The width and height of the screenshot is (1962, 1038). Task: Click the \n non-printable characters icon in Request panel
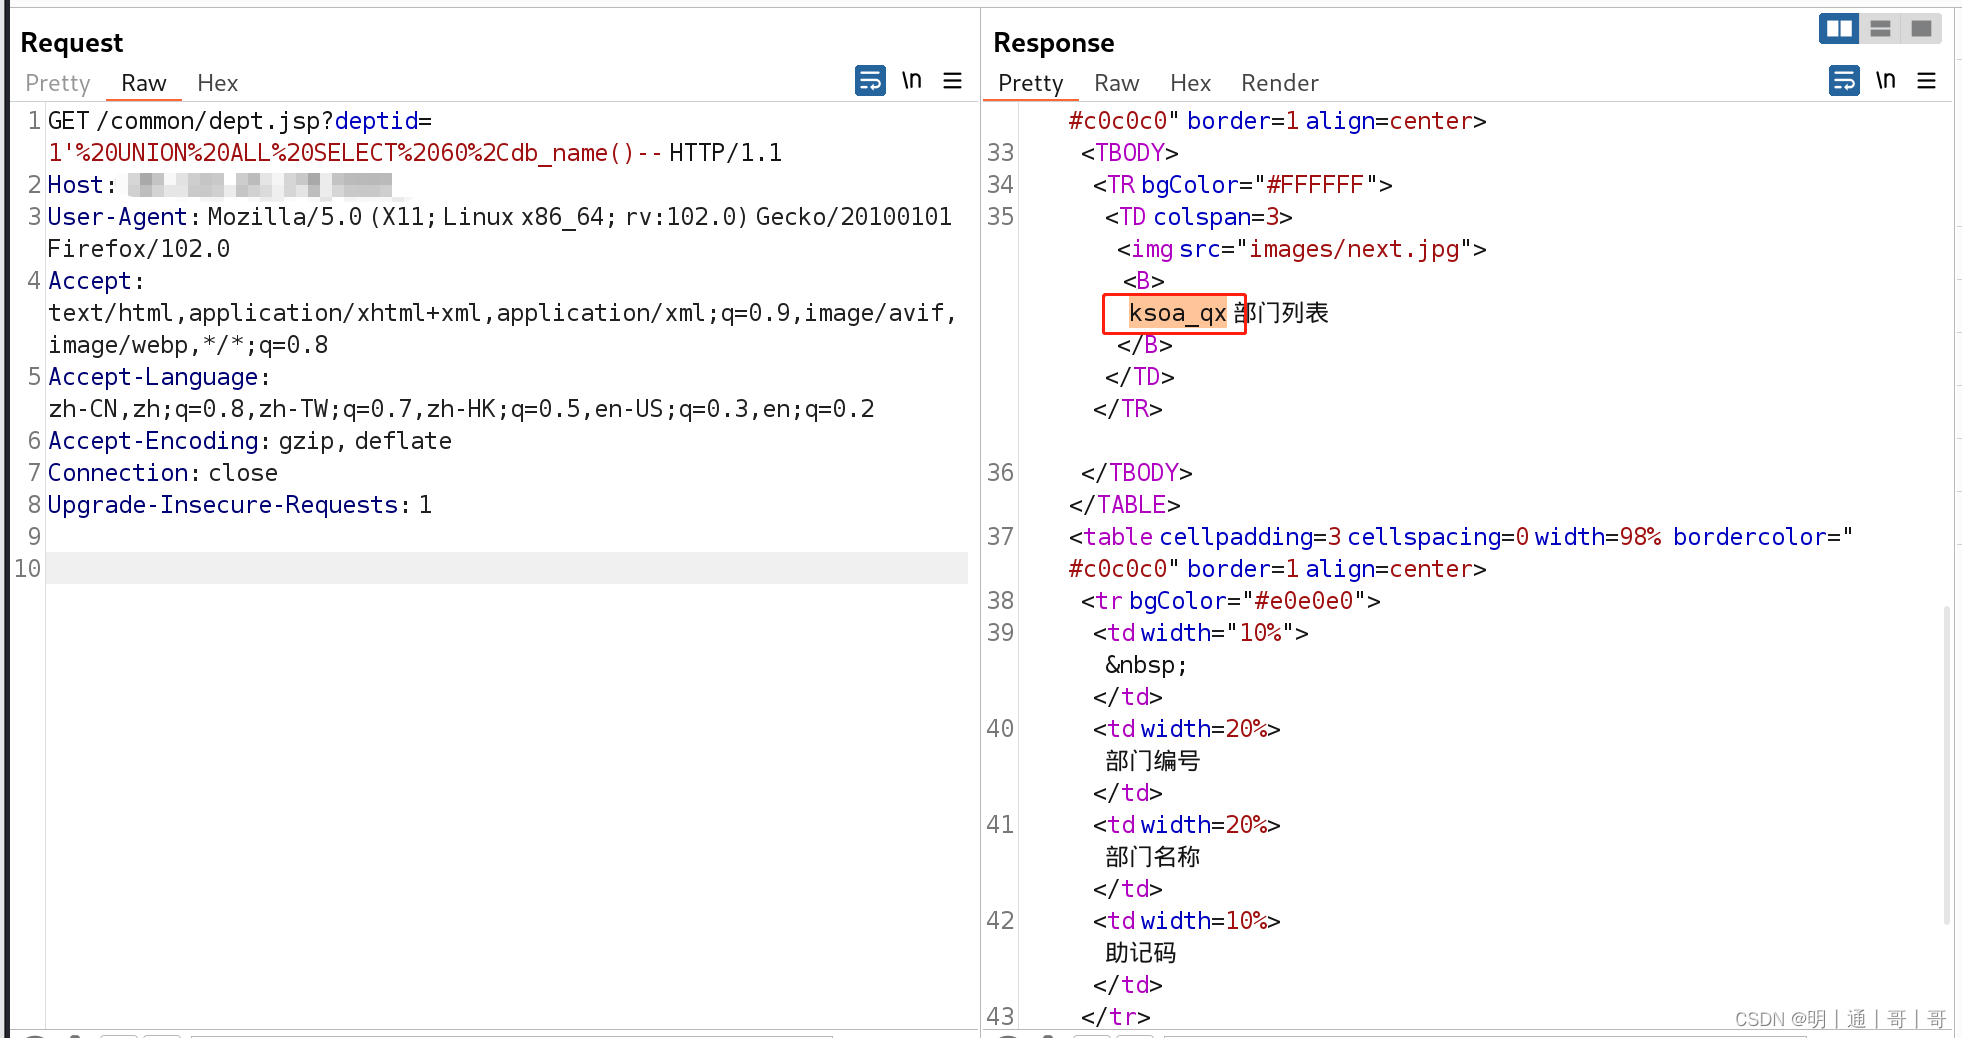pos(911,80)
